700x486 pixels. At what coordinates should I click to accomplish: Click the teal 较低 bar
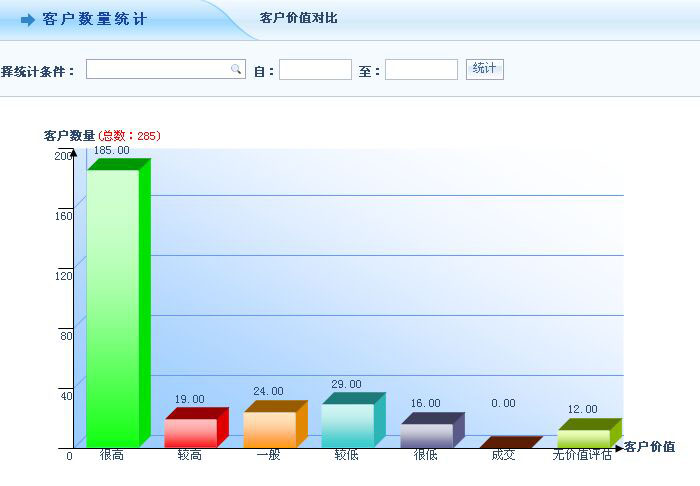tap(348, 424)
